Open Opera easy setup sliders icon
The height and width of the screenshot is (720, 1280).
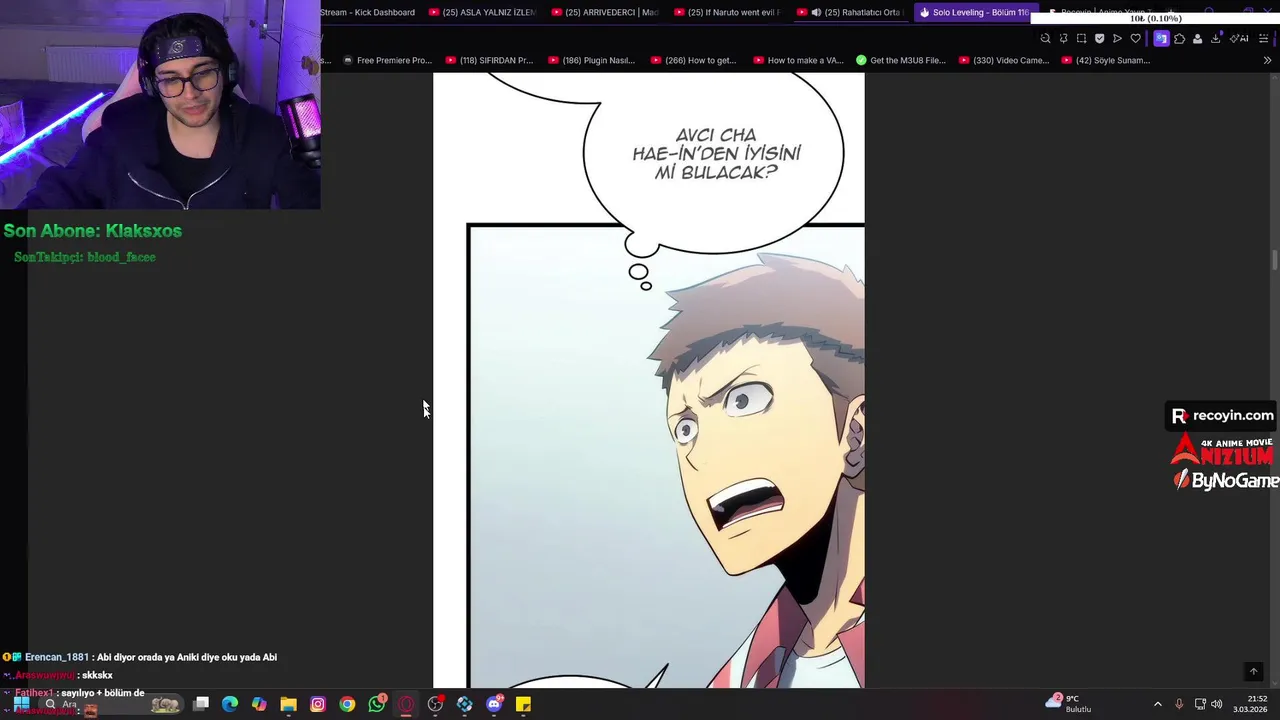pos(1263,38)
